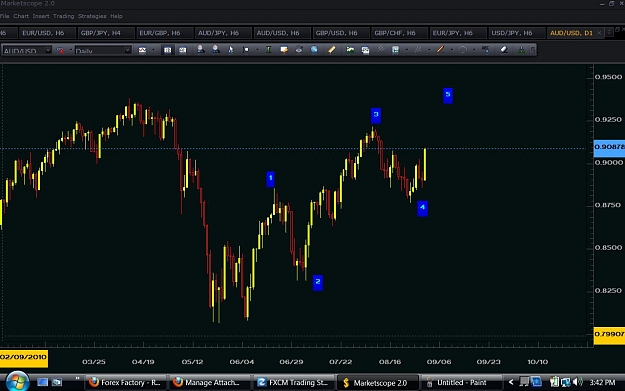Open the Insert menu
The height and width of the screenshot is (391, 625).
[x=41, y=16]
